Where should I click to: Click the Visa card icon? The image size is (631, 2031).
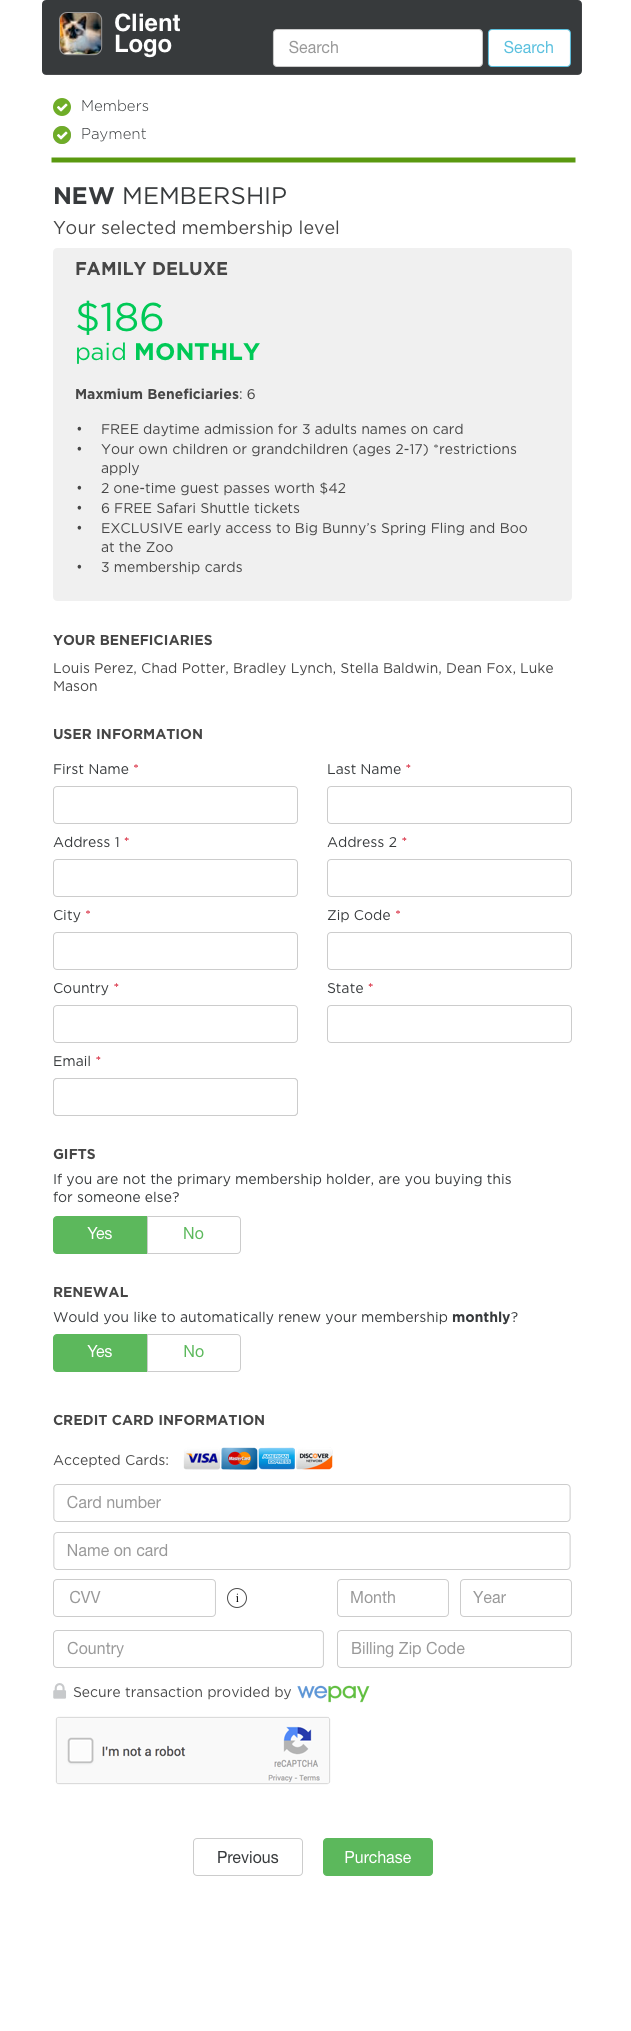coord(202,1459)
